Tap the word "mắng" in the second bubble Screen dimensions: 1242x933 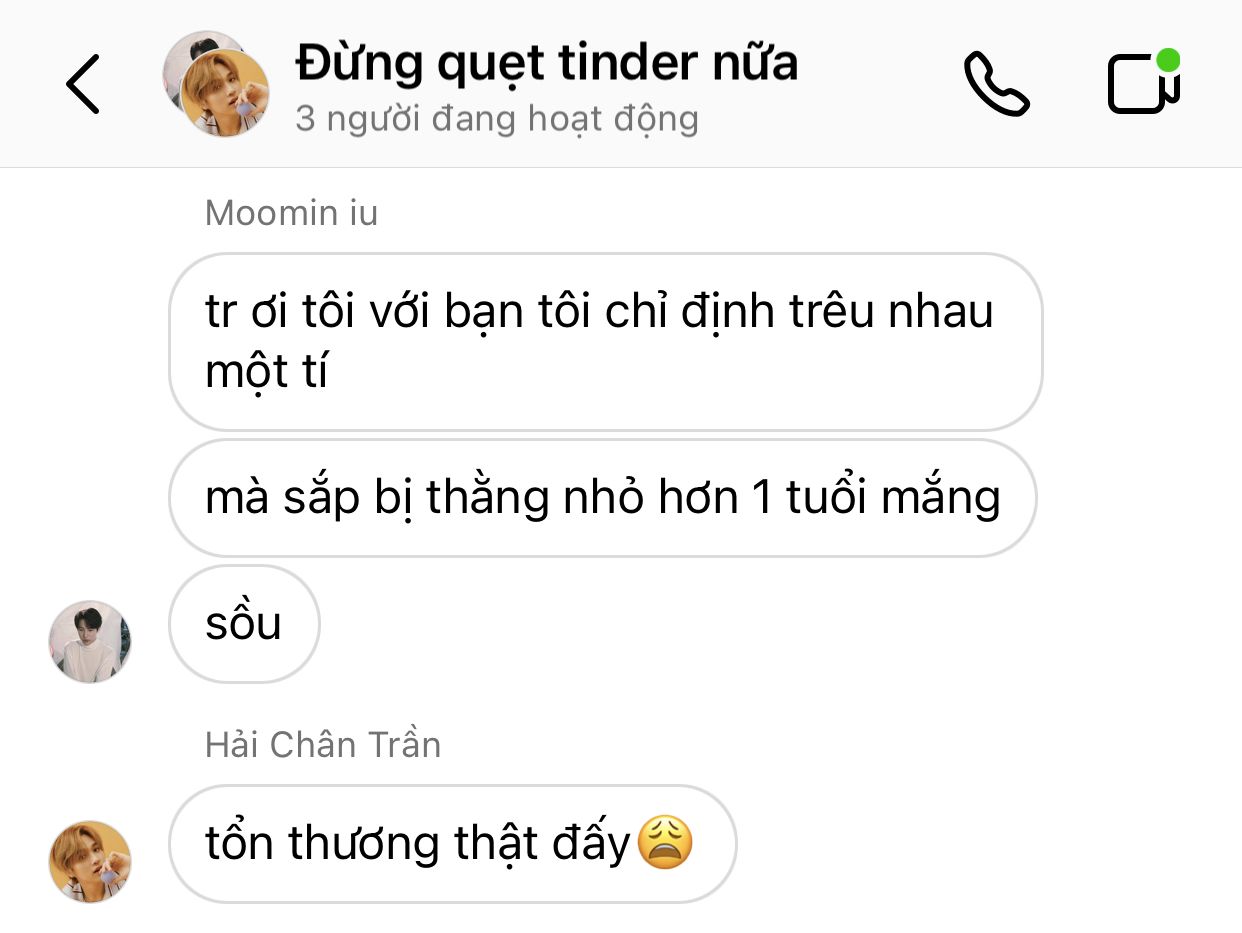(943, 499)
